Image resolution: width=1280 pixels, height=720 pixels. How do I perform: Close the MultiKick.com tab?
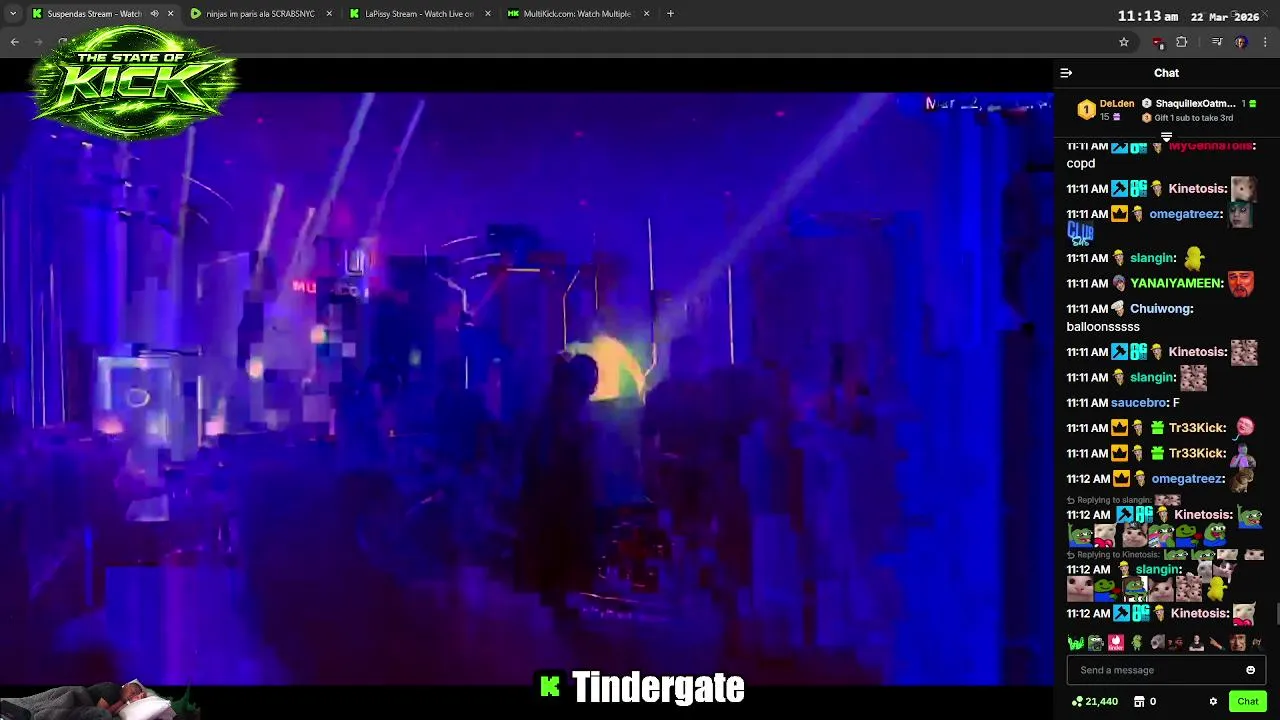click(x=646, y=14)
